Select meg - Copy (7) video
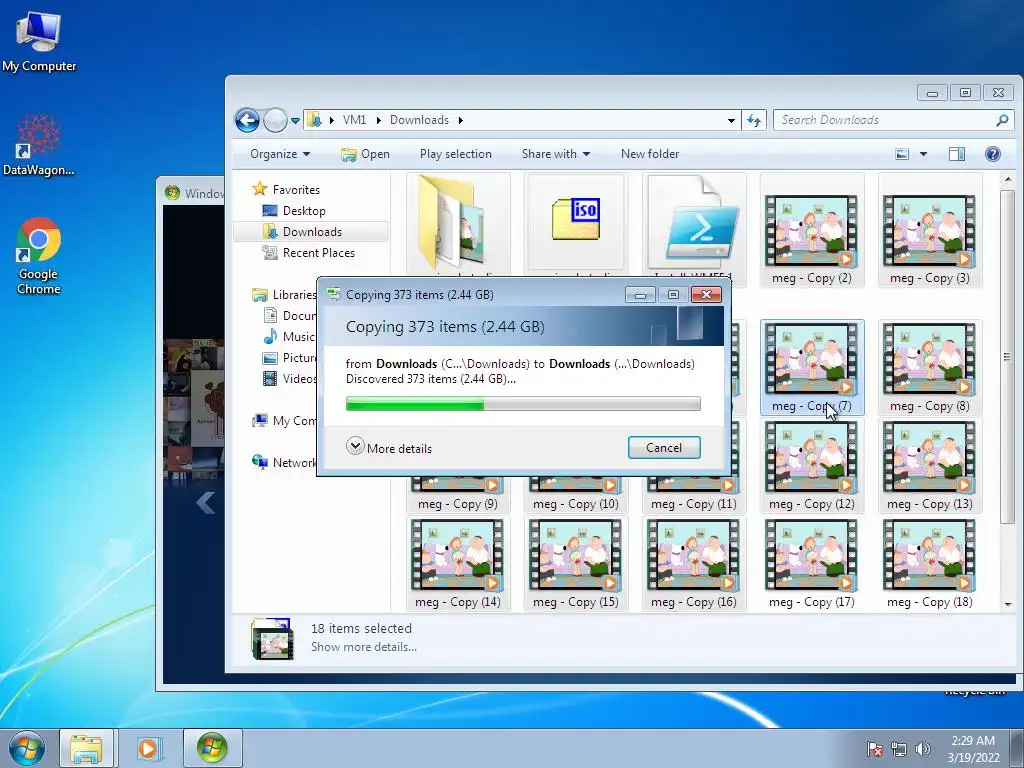1024x768 pixels. click(x=812, y=368)
